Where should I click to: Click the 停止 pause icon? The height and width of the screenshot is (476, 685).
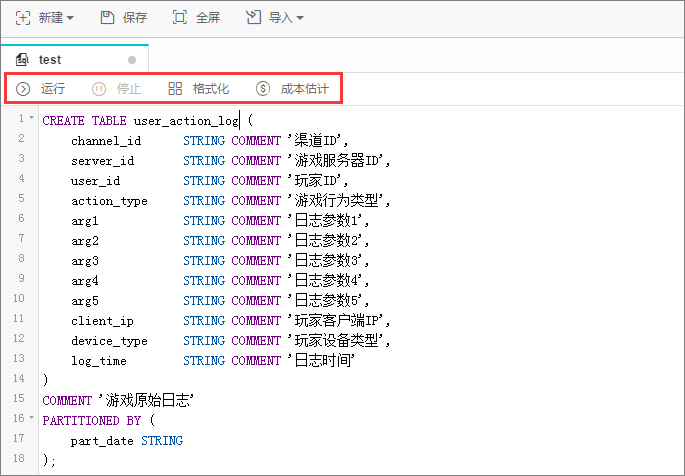click(99, 89)
